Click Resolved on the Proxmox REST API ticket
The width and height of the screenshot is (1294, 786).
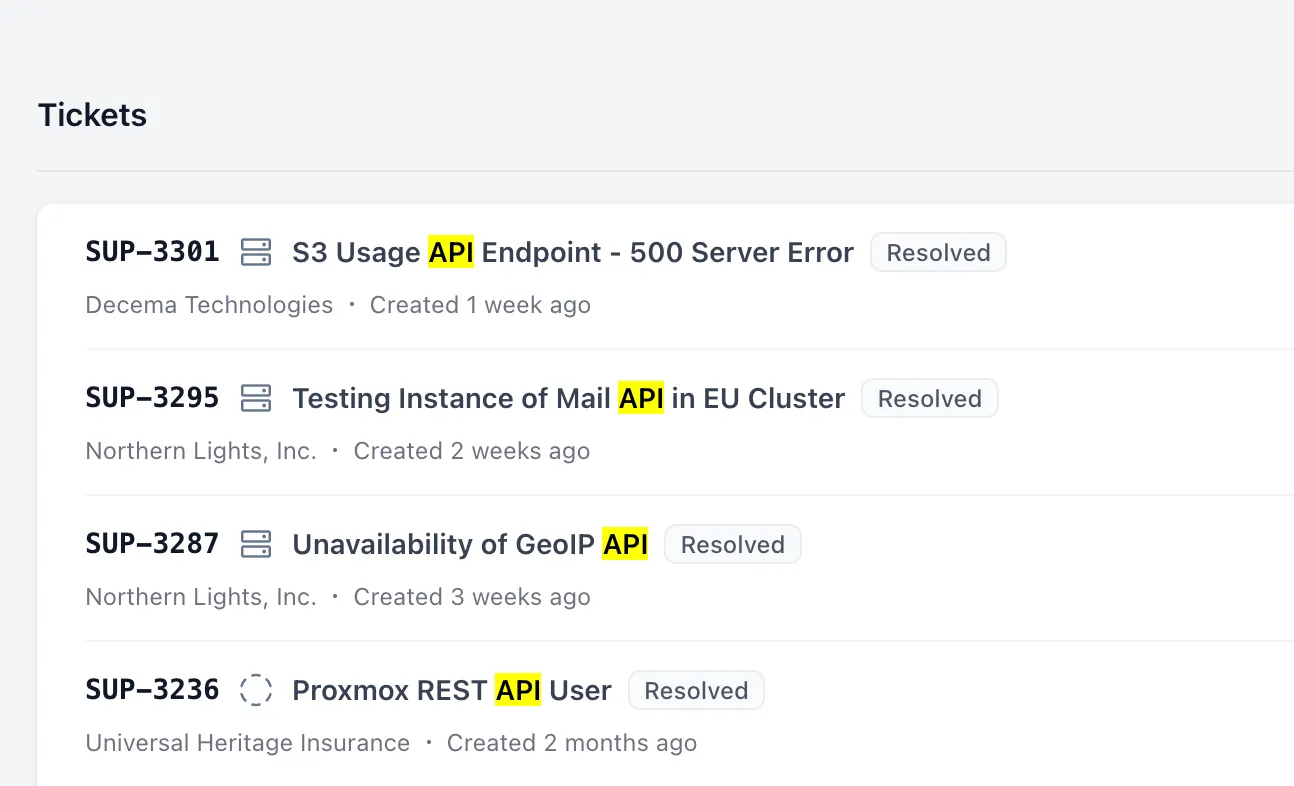pyautogui.click(x=696, y=690)
